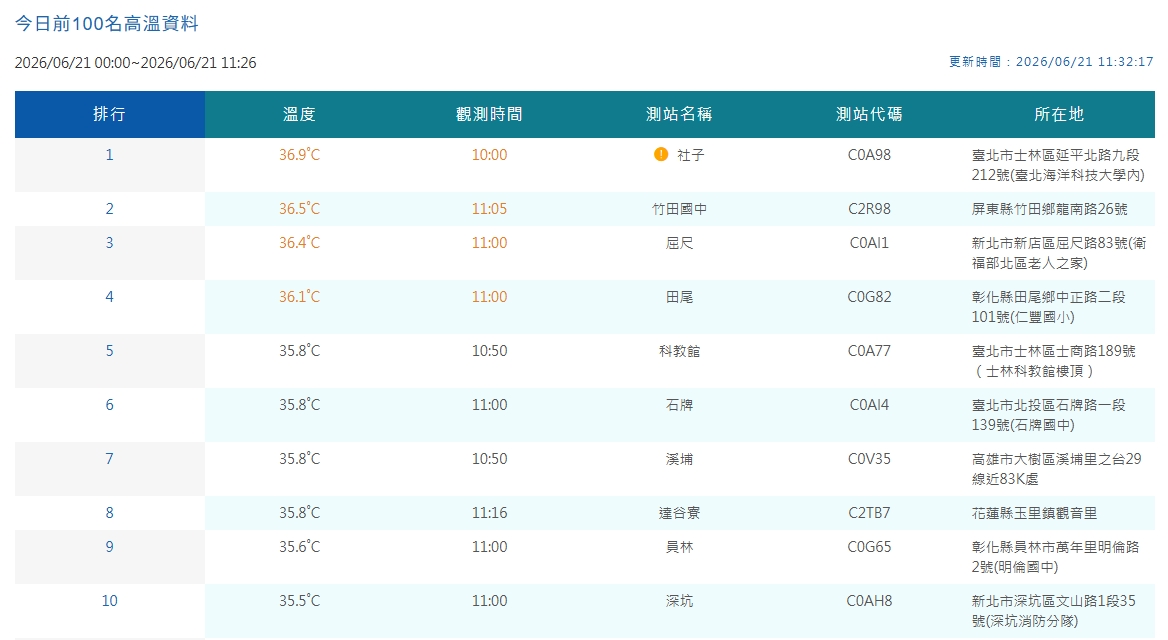Click station name 深坑
The image size is (1168, 640).
(x=679, y=601)
